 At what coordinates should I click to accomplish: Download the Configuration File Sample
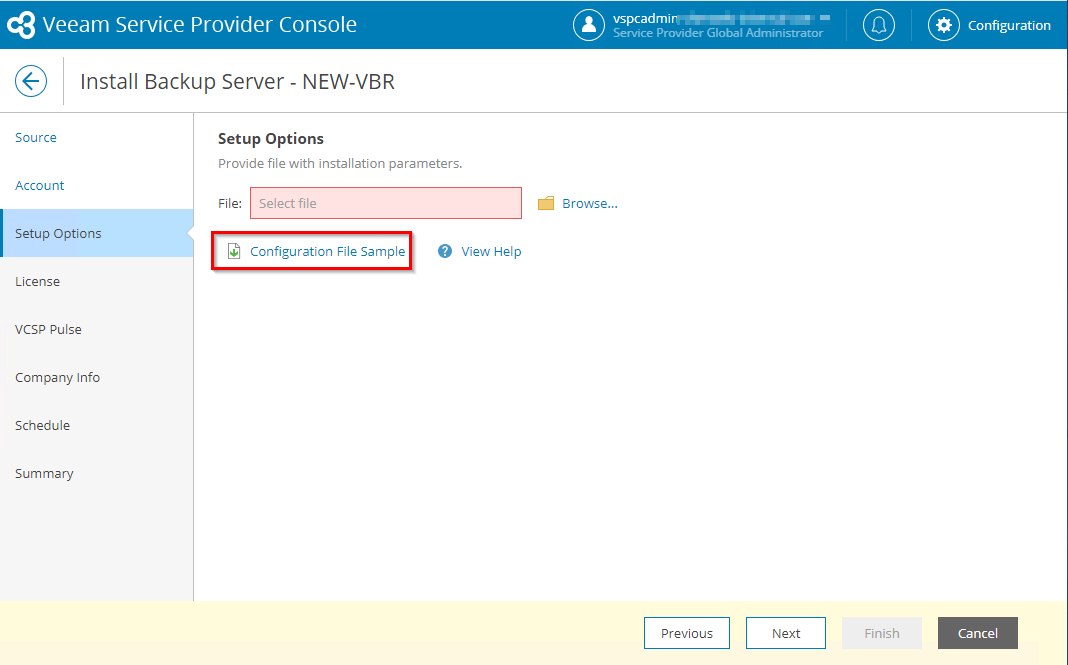[328, 251]
